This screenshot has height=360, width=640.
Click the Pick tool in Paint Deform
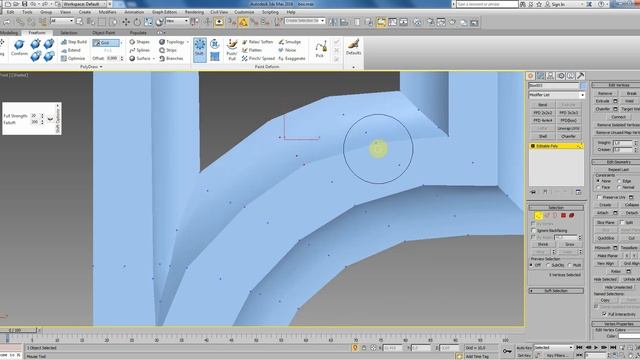(320, 49)
